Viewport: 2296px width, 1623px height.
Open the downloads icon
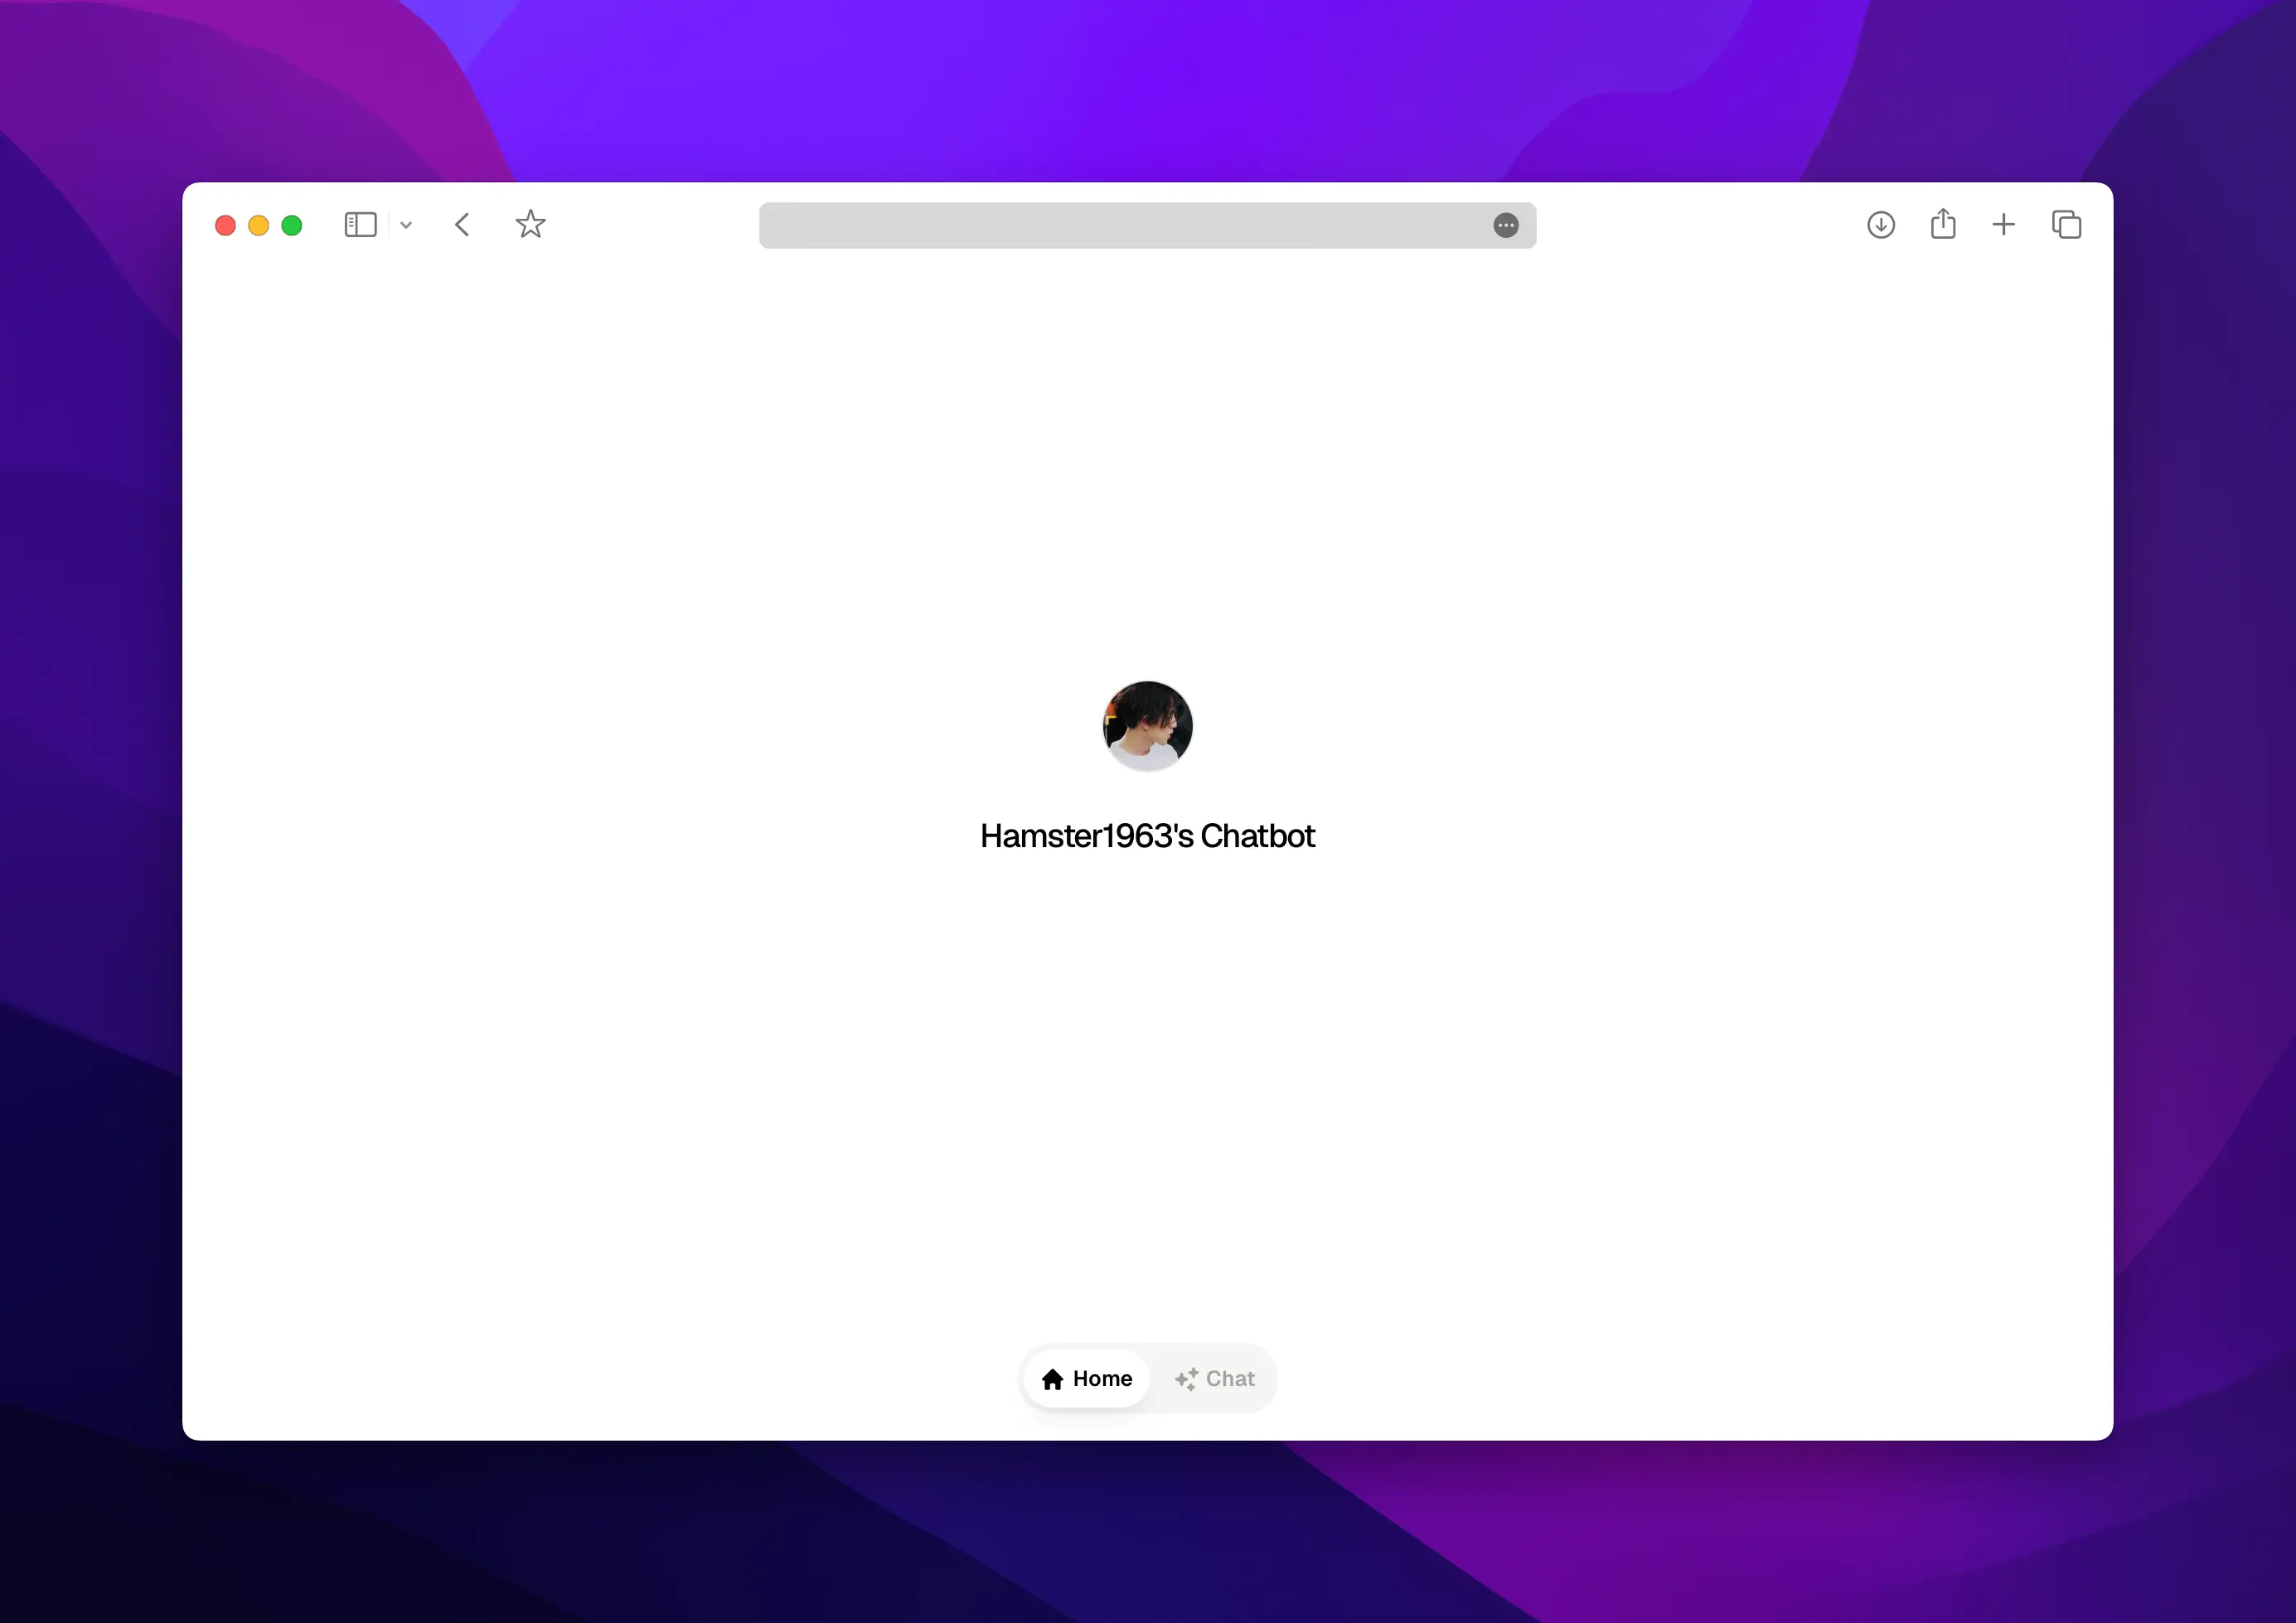[1881, 225]
